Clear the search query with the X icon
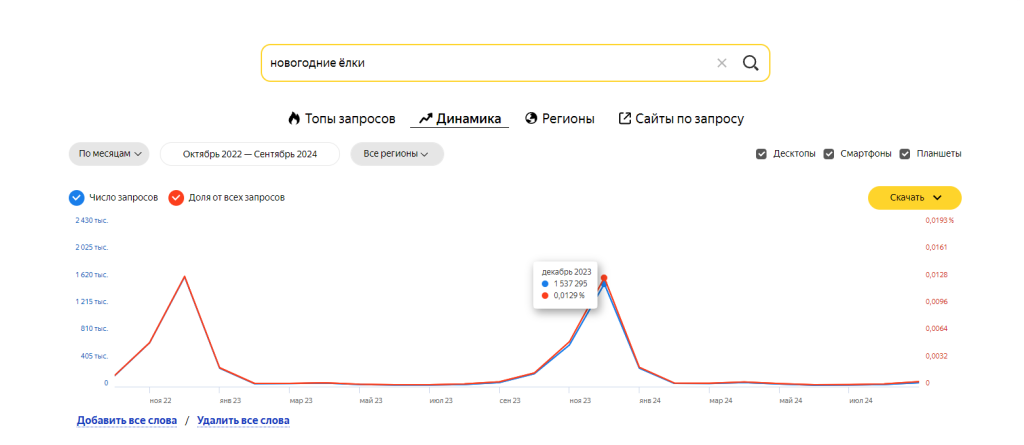This screenshot has width=1024, height=445. pyautogui.click(x=722, y=63)
